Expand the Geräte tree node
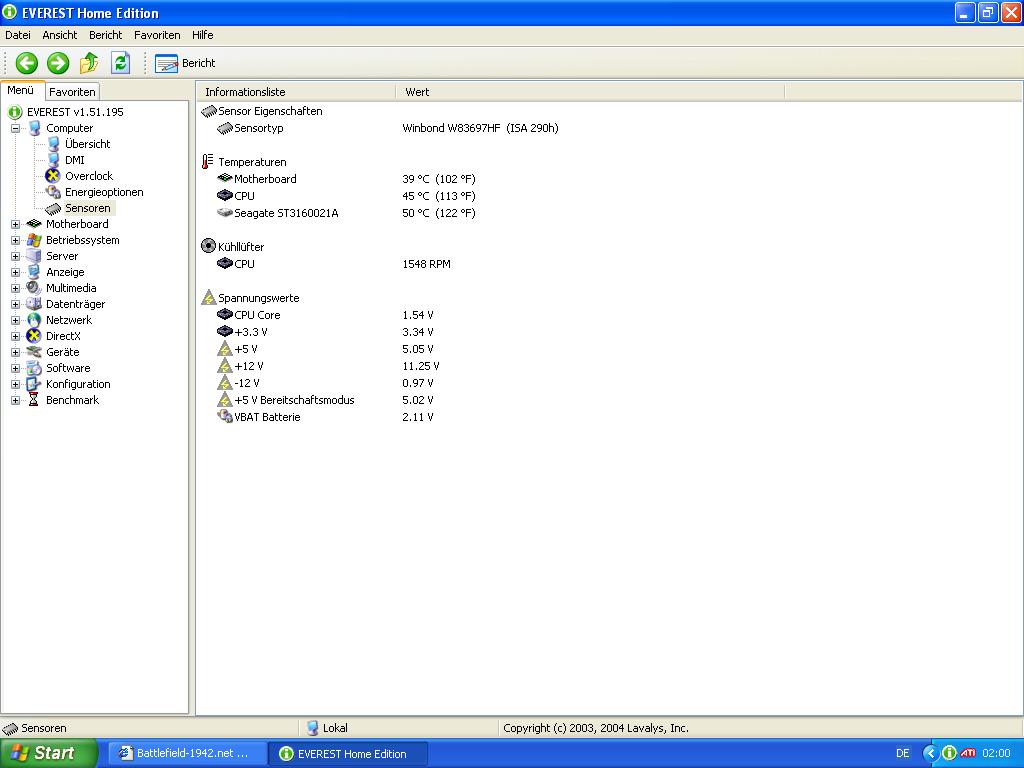1024x768 pixels. point(15,353)
